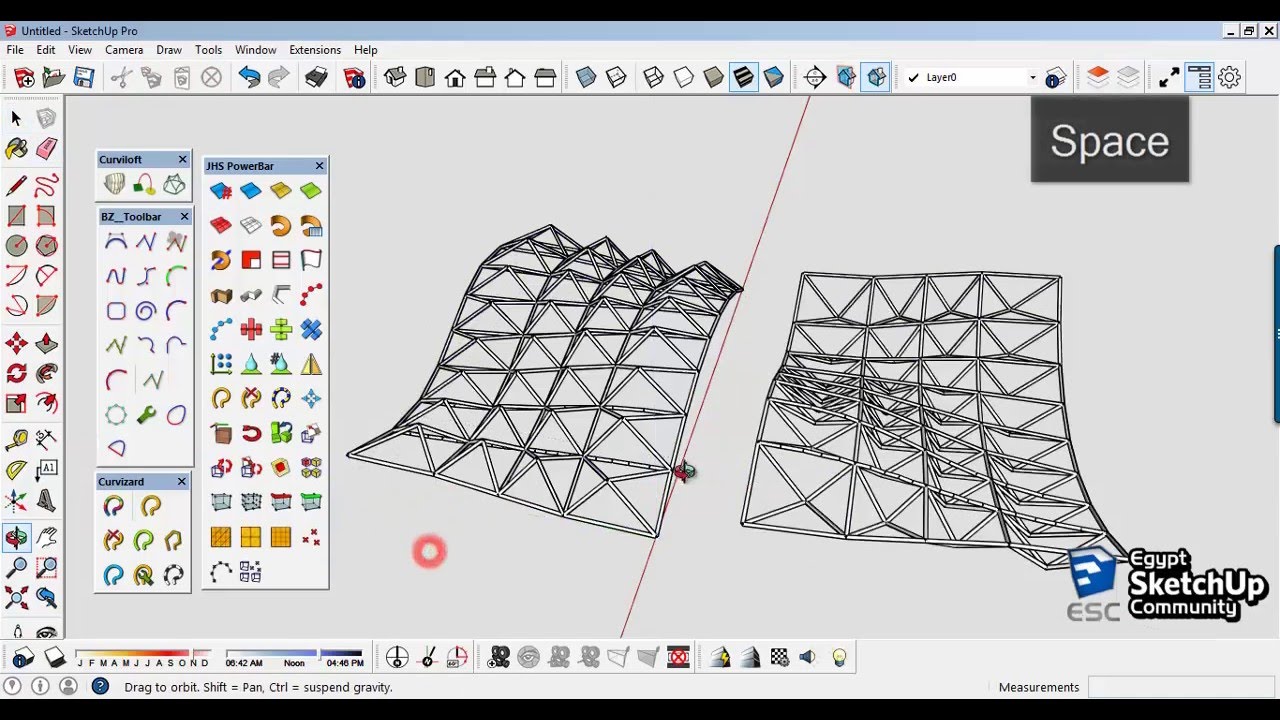Open the Layer0 layer dropdown
The height and width of the screenshot is (720, 1280).
point(1033,77)
